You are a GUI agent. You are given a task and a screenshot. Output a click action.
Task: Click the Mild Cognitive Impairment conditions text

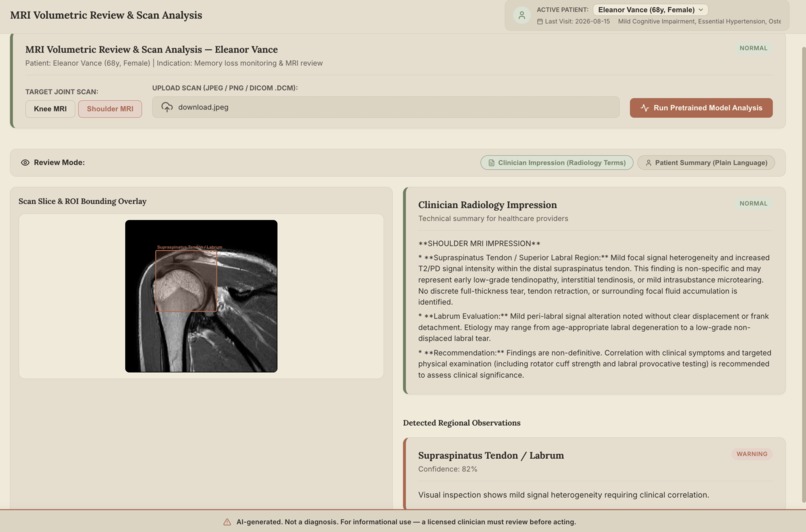pos(699,22)
